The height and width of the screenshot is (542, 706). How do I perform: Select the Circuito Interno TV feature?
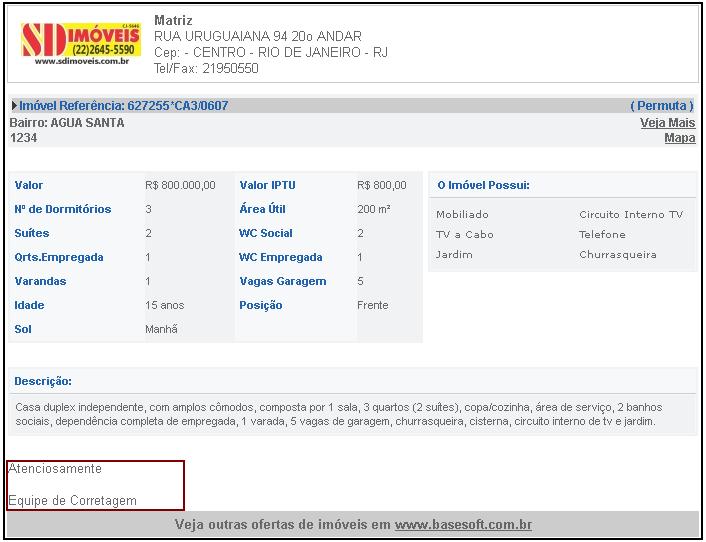630,215
